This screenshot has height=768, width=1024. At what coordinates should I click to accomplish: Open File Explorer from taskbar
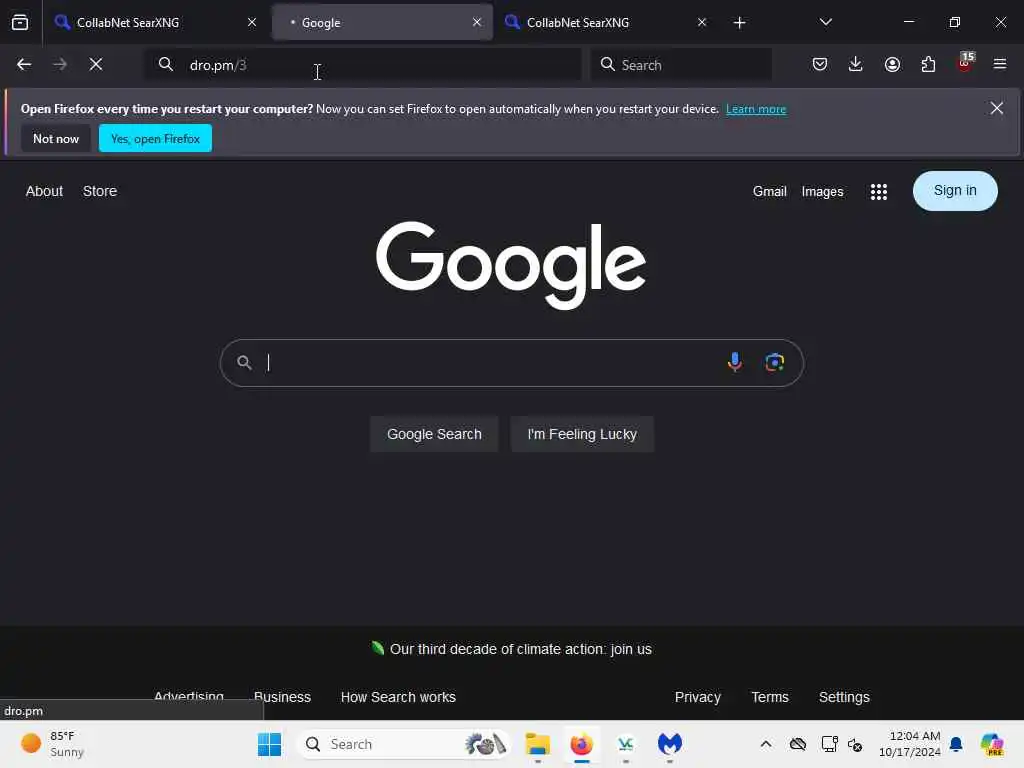coord(537,744)
